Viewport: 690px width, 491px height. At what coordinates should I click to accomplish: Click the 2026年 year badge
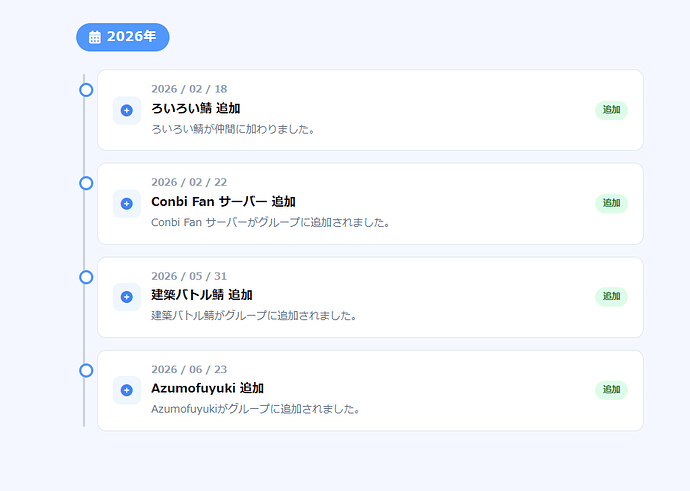[123, 37]
